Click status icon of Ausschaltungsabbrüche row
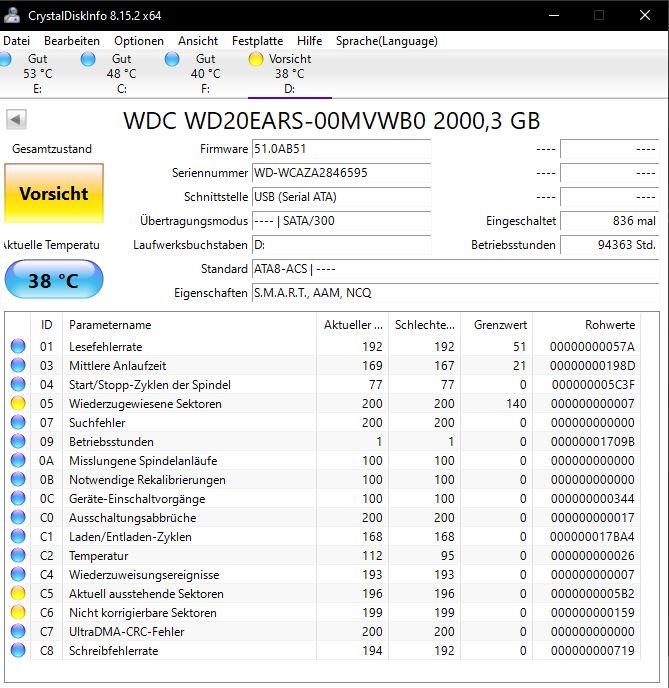 pyautogui.click(x=18, y=517)
